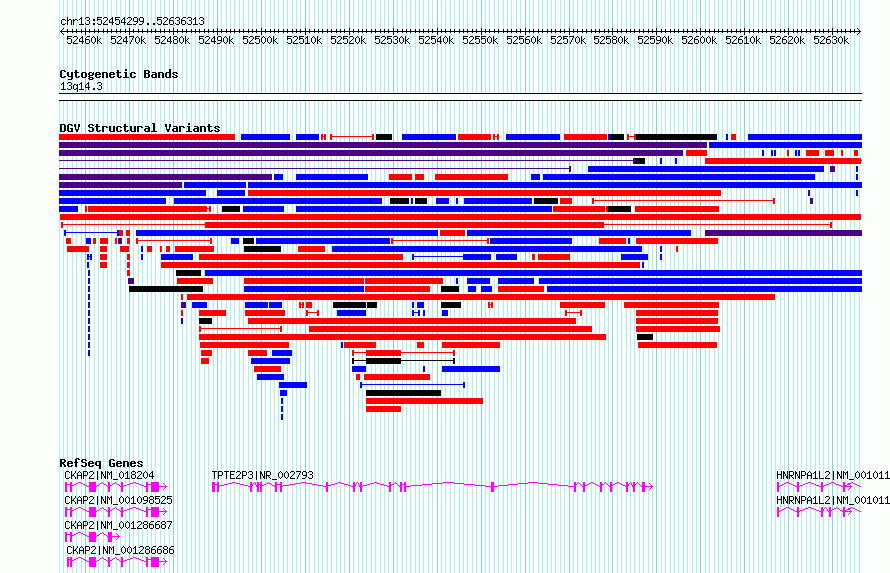Select the 52630k ruler tick label
The image size is (890, 573).
(831, 41)
